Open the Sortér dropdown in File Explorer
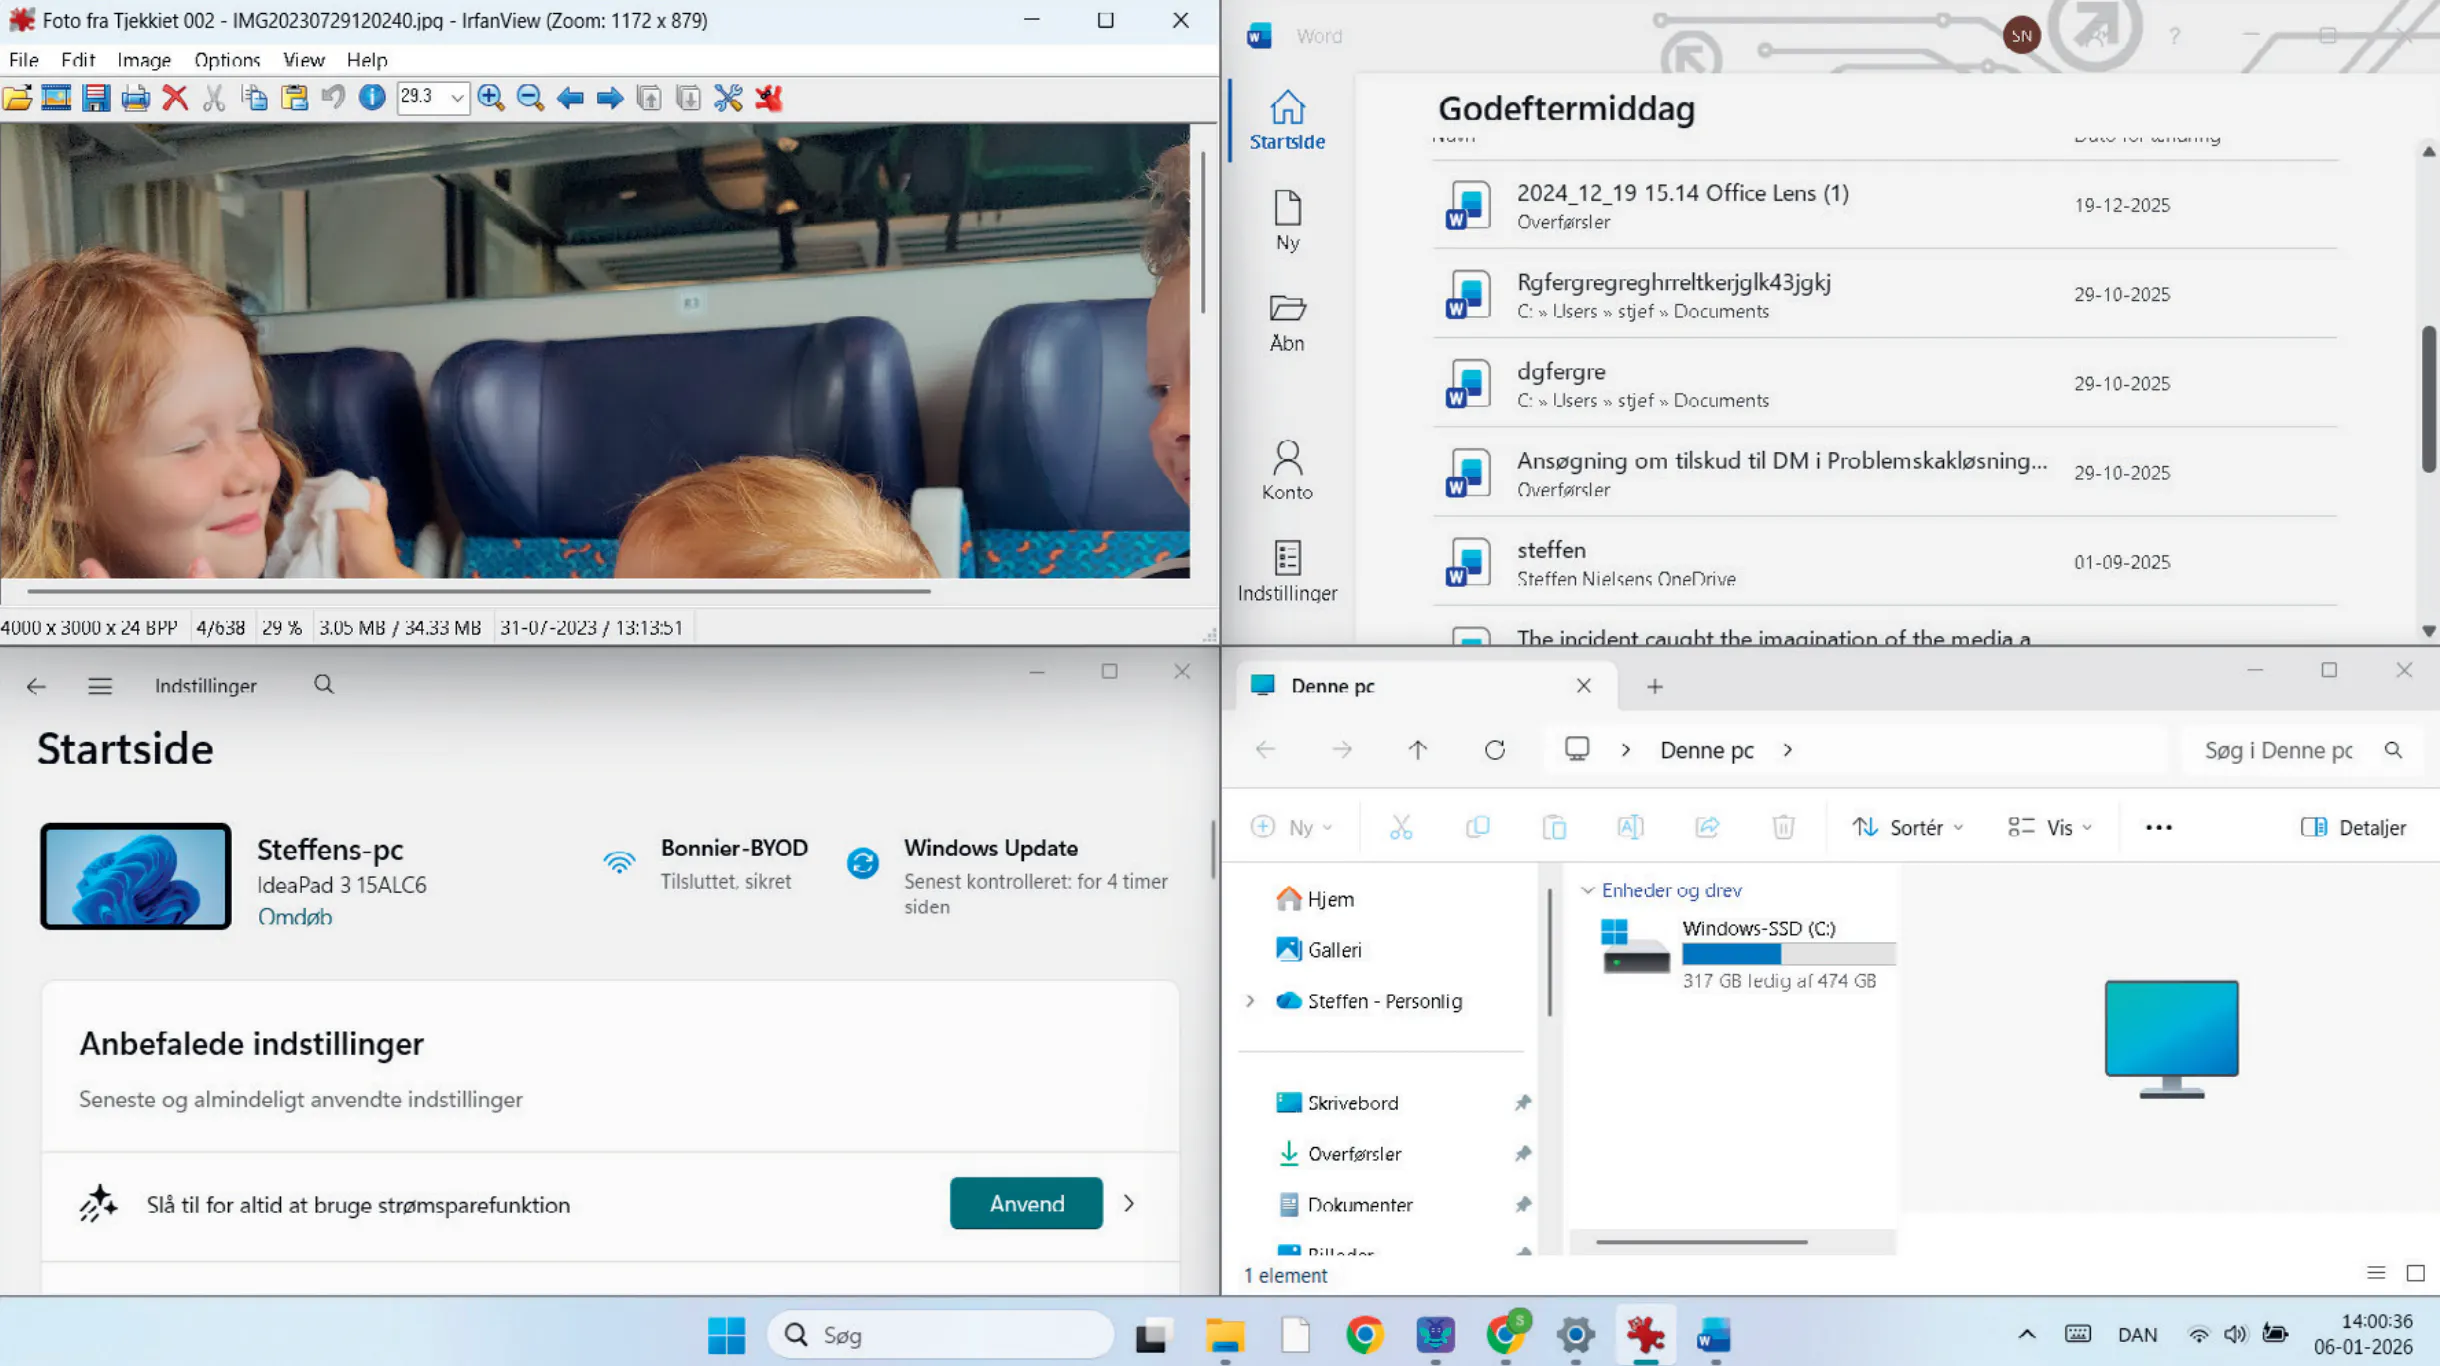This screenshot has height=1366, width=2440. tap(1908, 827)
